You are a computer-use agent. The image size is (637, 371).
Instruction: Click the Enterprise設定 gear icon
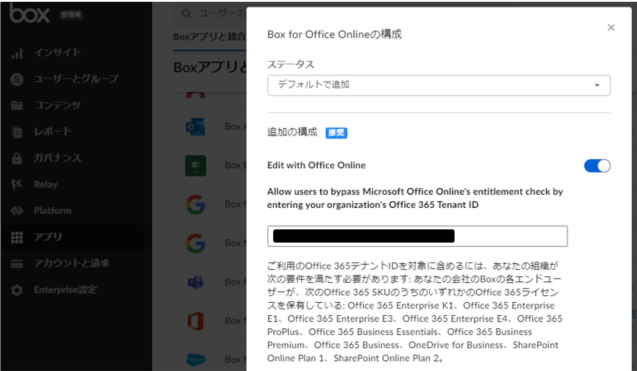click(x=17, y=290)
